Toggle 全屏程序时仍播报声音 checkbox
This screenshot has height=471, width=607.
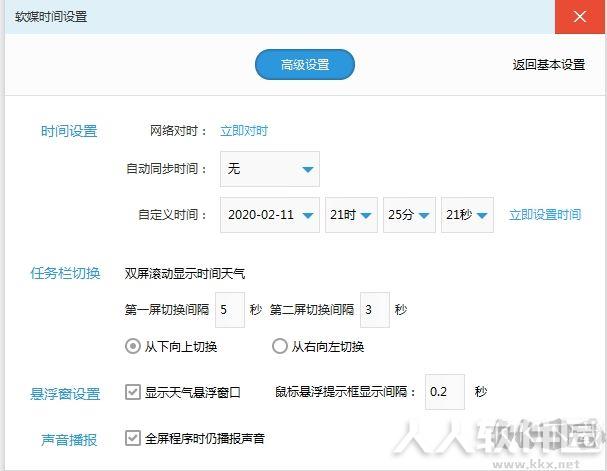click(x=132, y=438)
